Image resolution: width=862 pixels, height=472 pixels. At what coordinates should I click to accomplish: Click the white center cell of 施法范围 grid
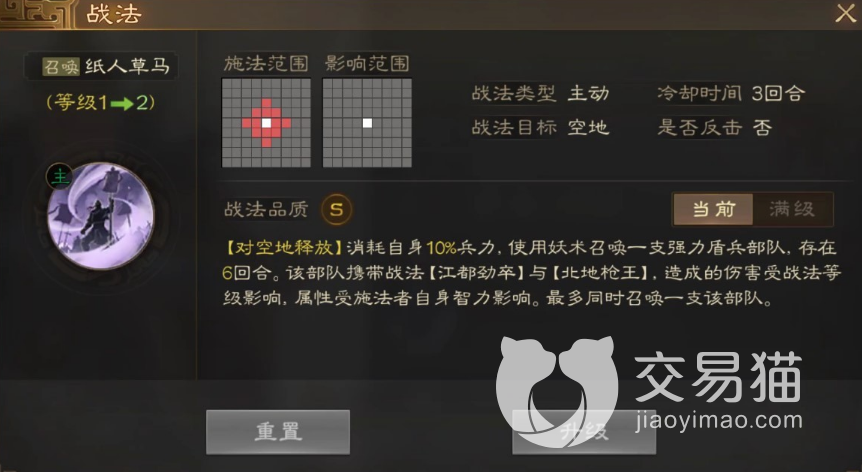267,123
